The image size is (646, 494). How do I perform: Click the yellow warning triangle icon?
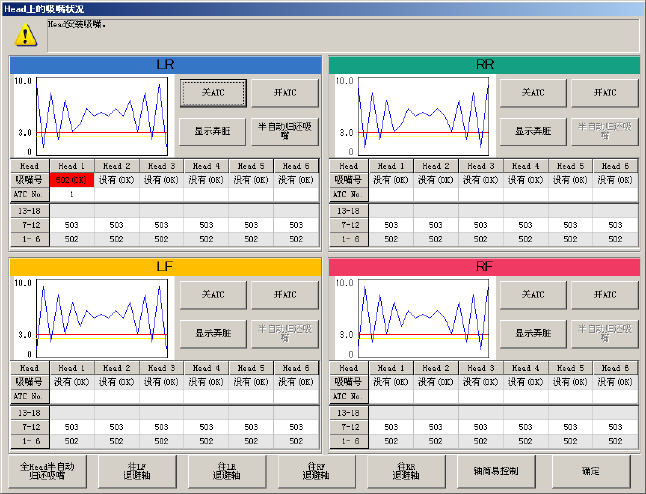(26, 34)
